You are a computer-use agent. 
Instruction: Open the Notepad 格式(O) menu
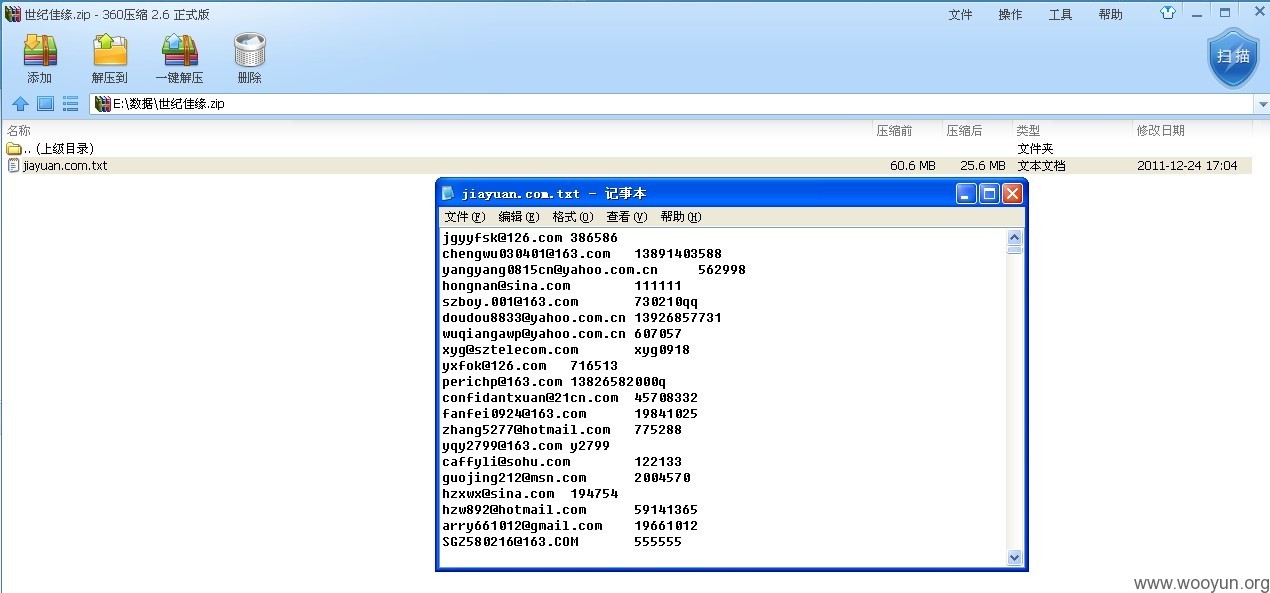point(573,217)
